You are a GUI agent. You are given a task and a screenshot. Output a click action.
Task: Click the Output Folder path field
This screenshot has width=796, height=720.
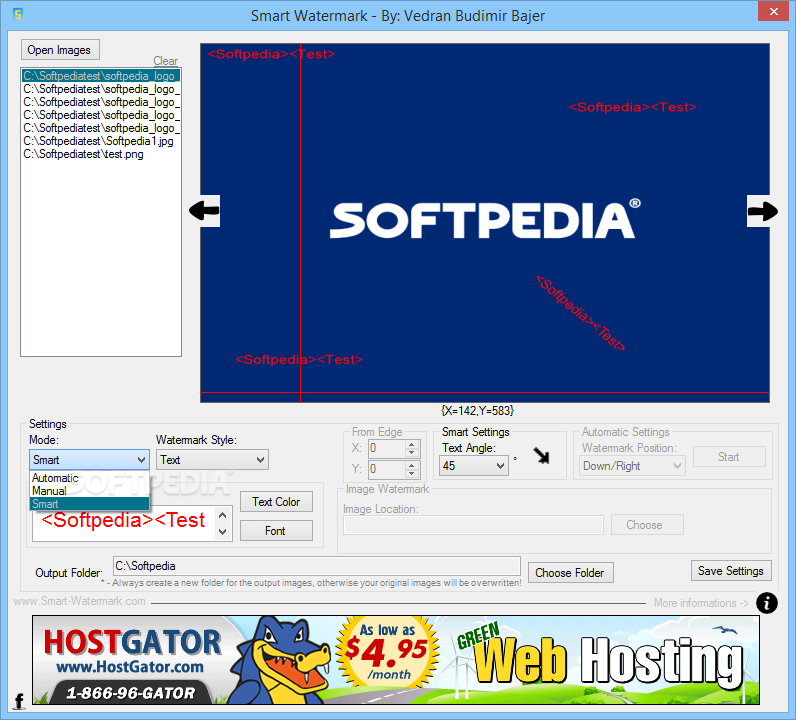[317, 566]
